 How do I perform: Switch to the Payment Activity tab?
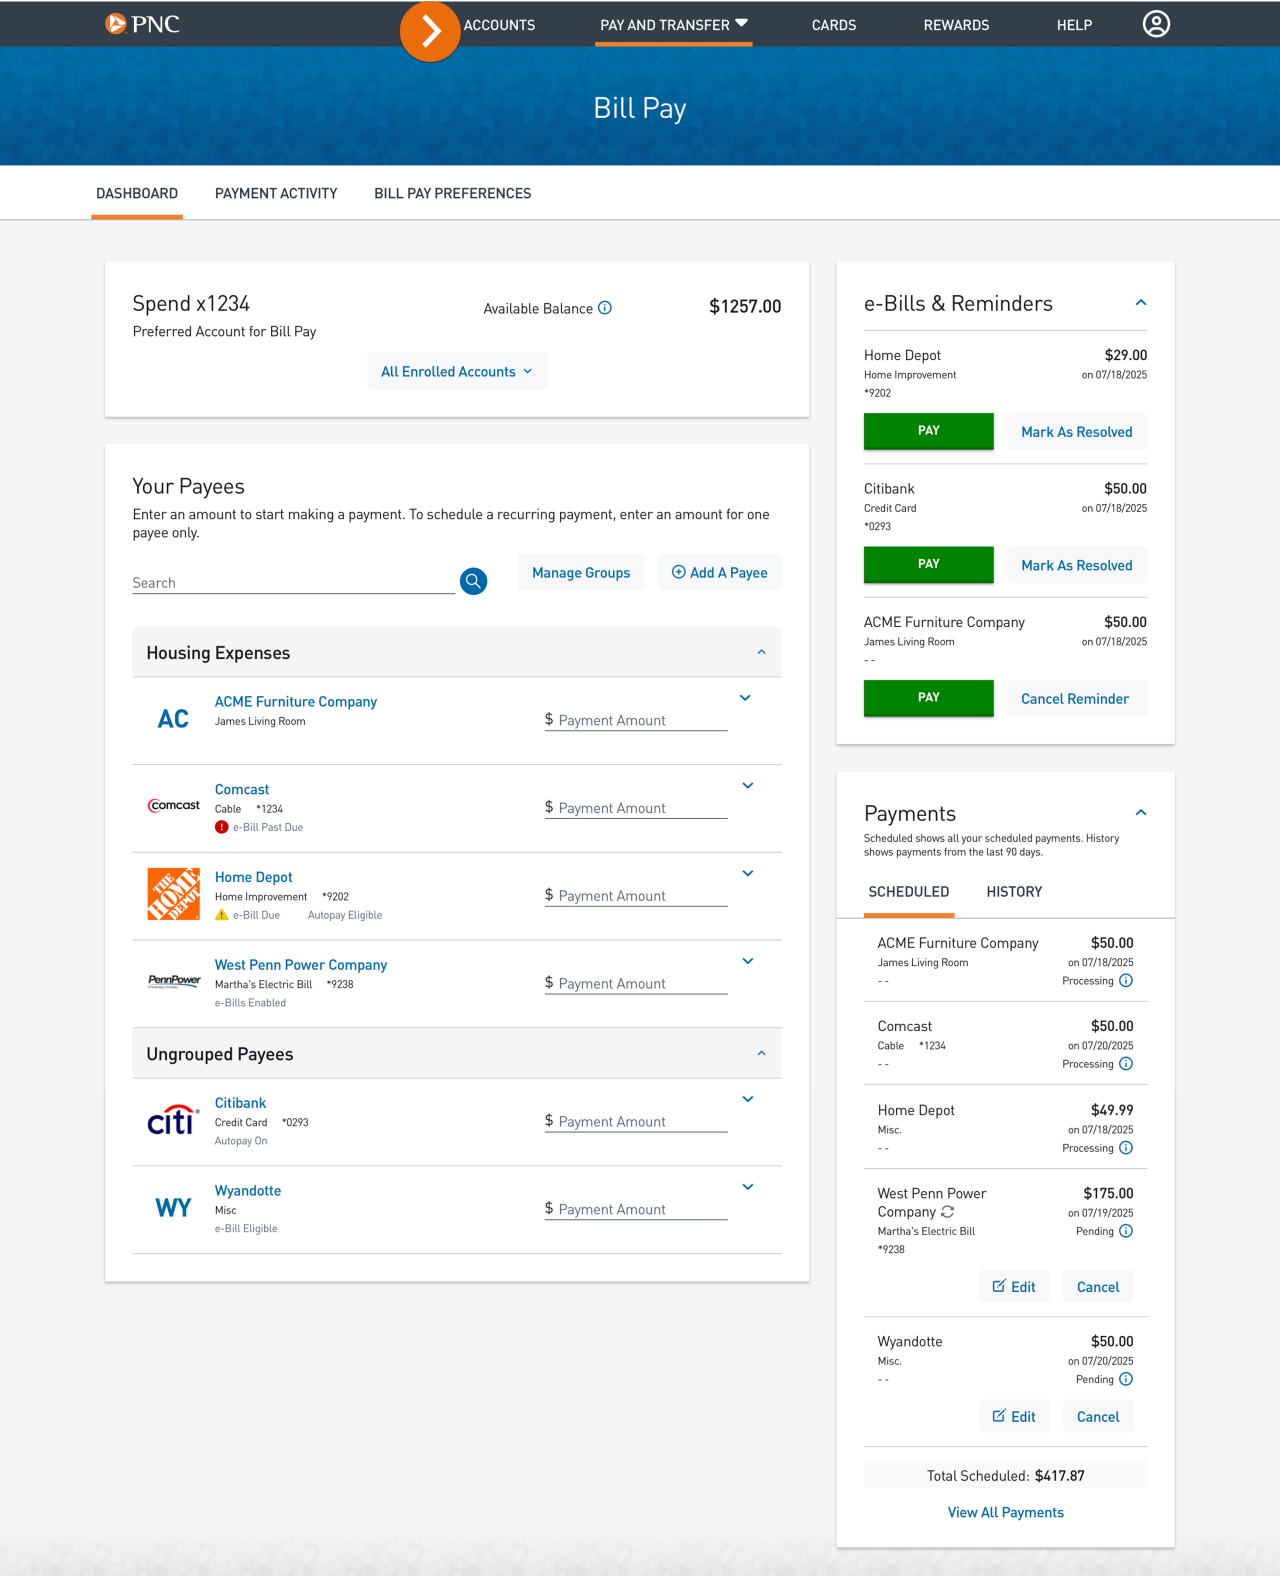(276, 193)
